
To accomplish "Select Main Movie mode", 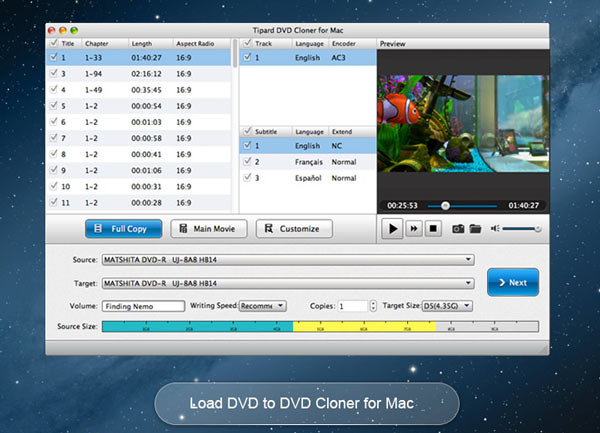I will (209, 229).
